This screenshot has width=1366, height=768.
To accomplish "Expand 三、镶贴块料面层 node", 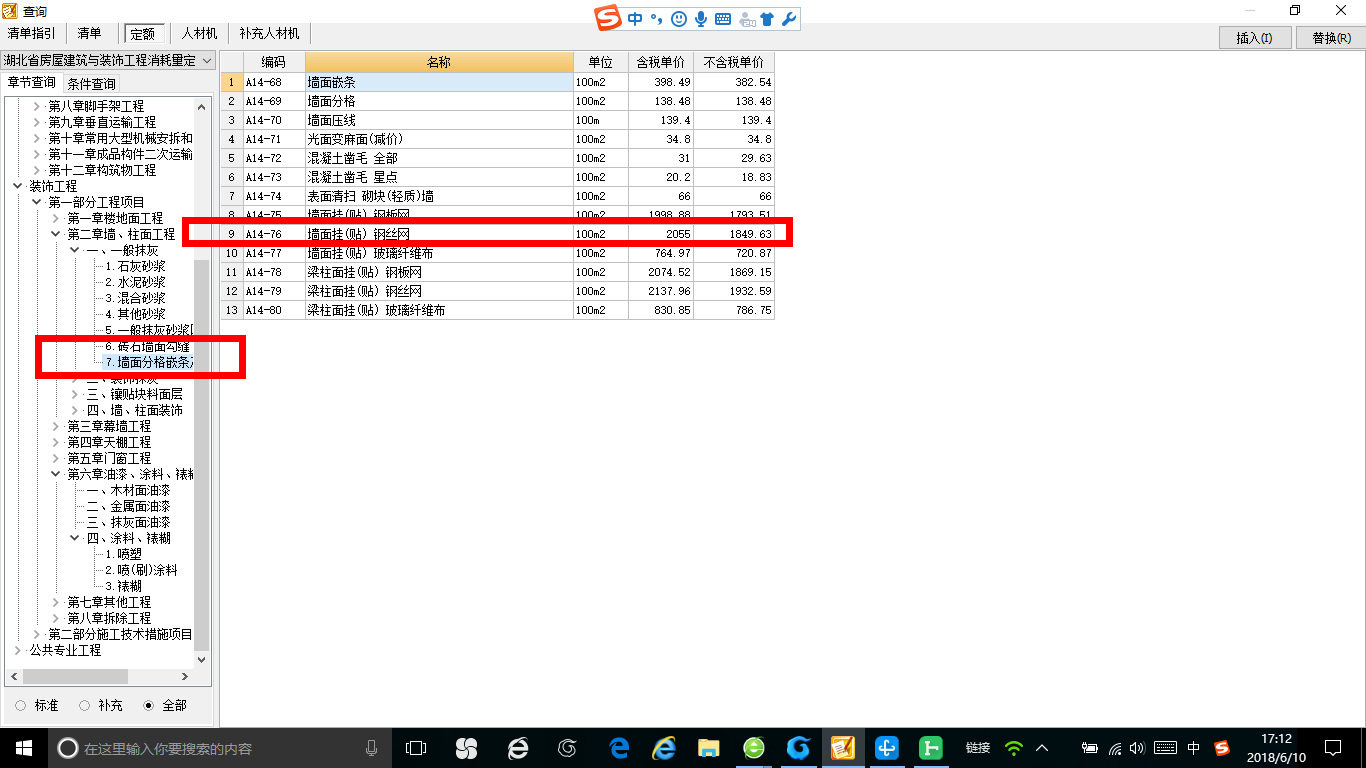I will point(75,394).
